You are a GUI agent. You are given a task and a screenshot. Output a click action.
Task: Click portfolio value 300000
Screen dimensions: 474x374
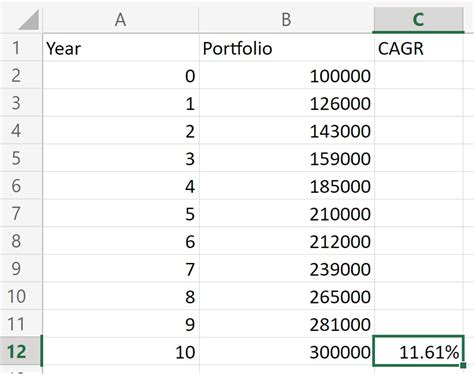287,352
